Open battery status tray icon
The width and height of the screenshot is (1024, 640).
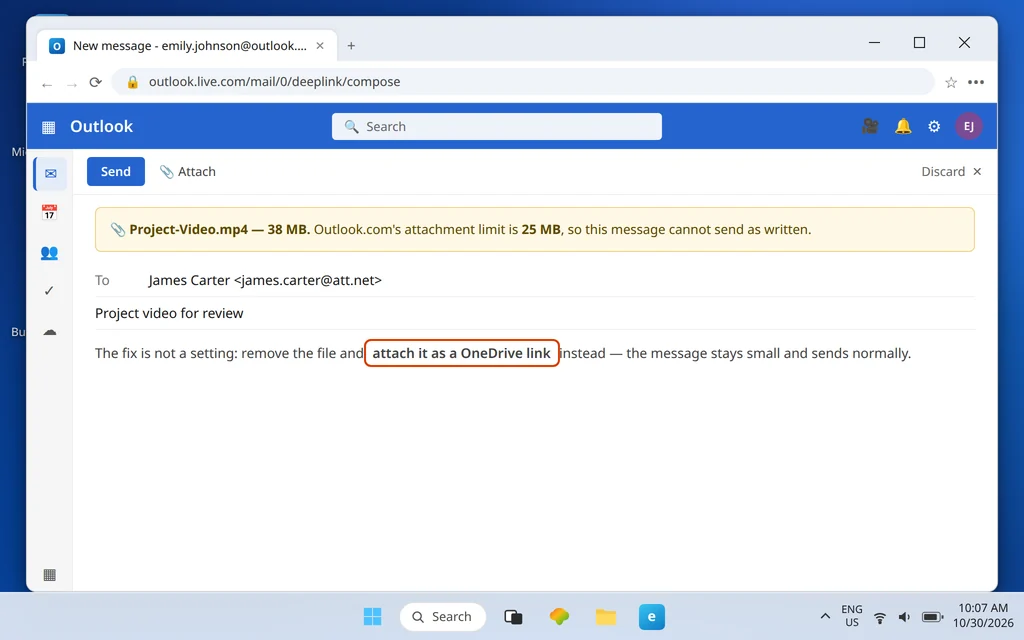point(932,617)
